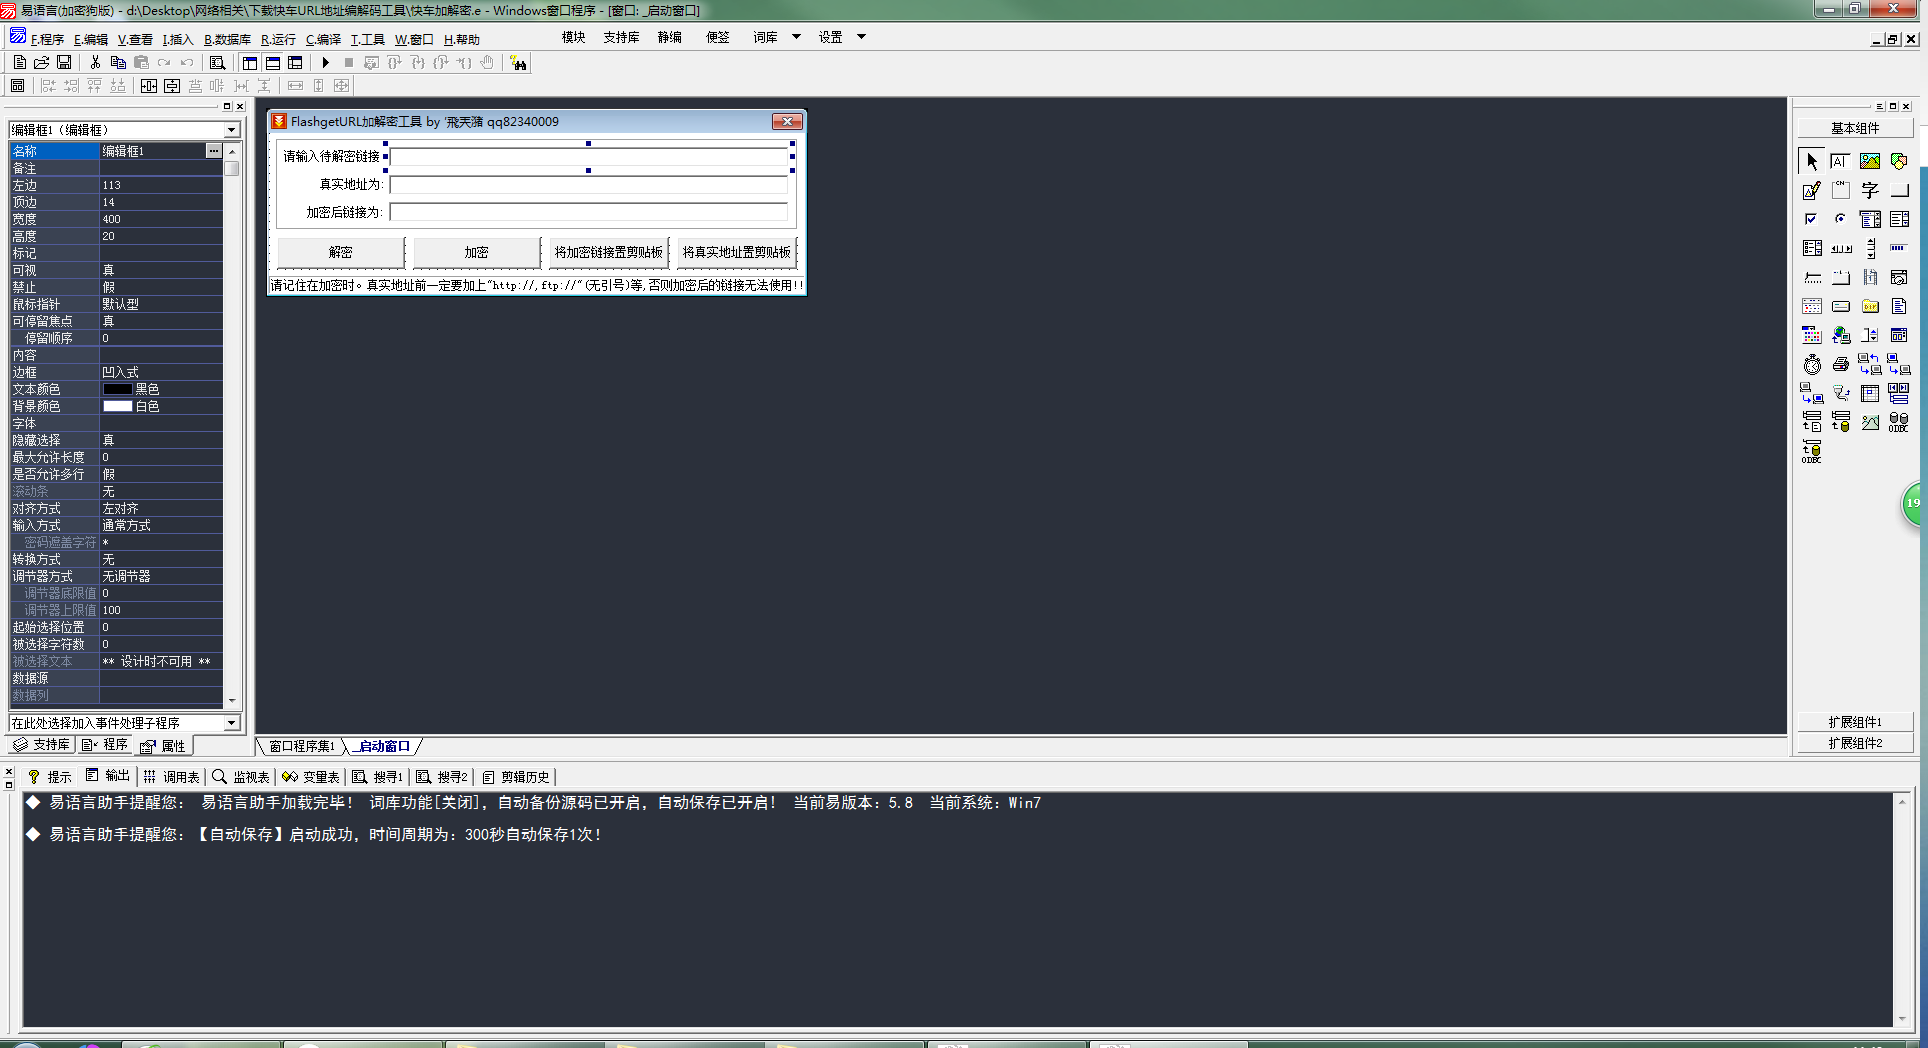This screenshot has height=1048, width=1928.
Task: Click the 真实地址为 input field
Action: (589, 184)
